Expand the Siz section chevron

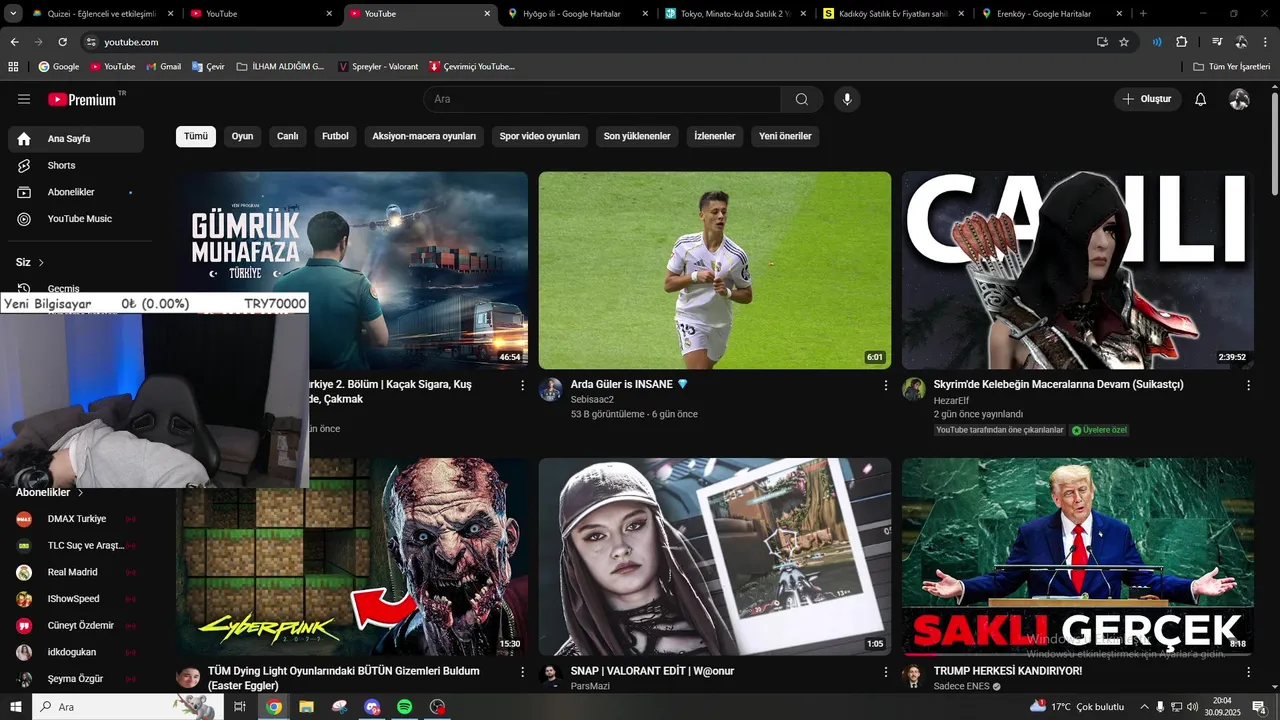point(41,262)
